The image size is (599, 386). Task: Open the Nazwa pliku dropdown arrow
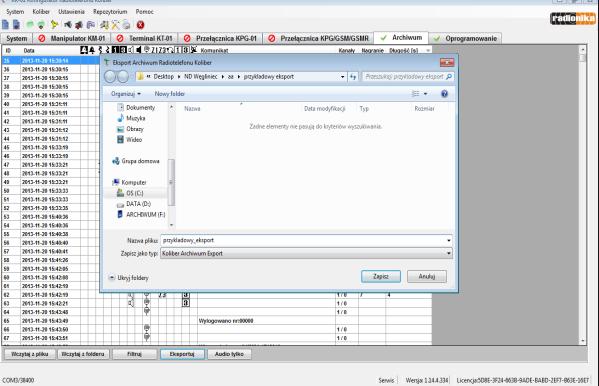click(x=448, y=240)
